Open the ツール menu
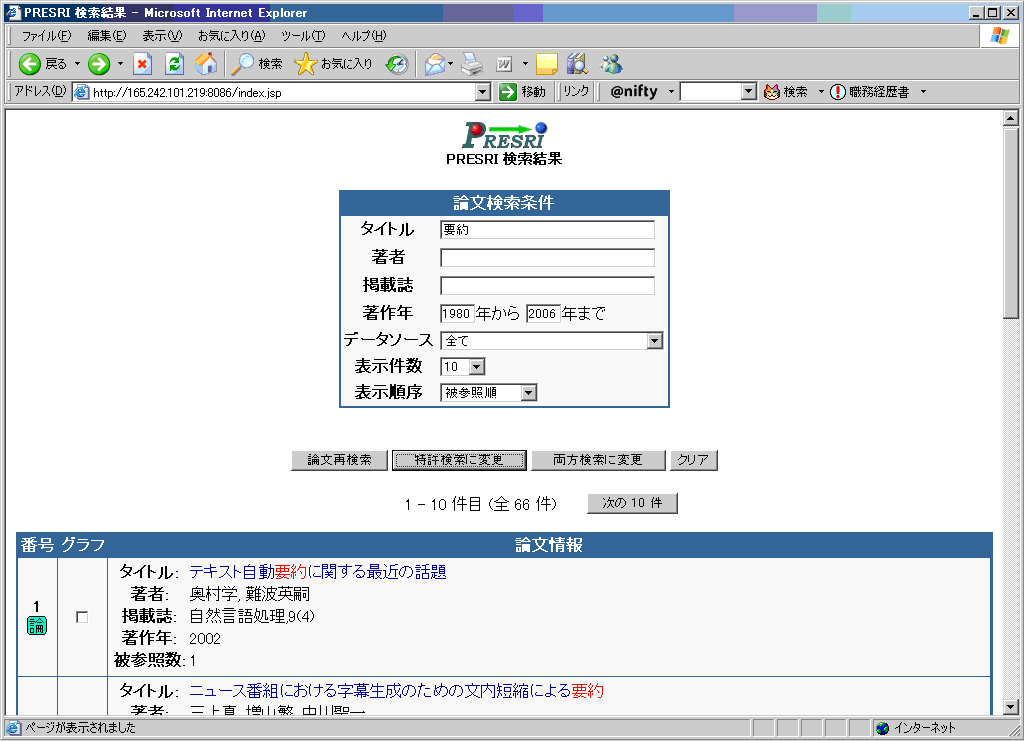Viewport: 1024px width, 741px height. (302, 36)
